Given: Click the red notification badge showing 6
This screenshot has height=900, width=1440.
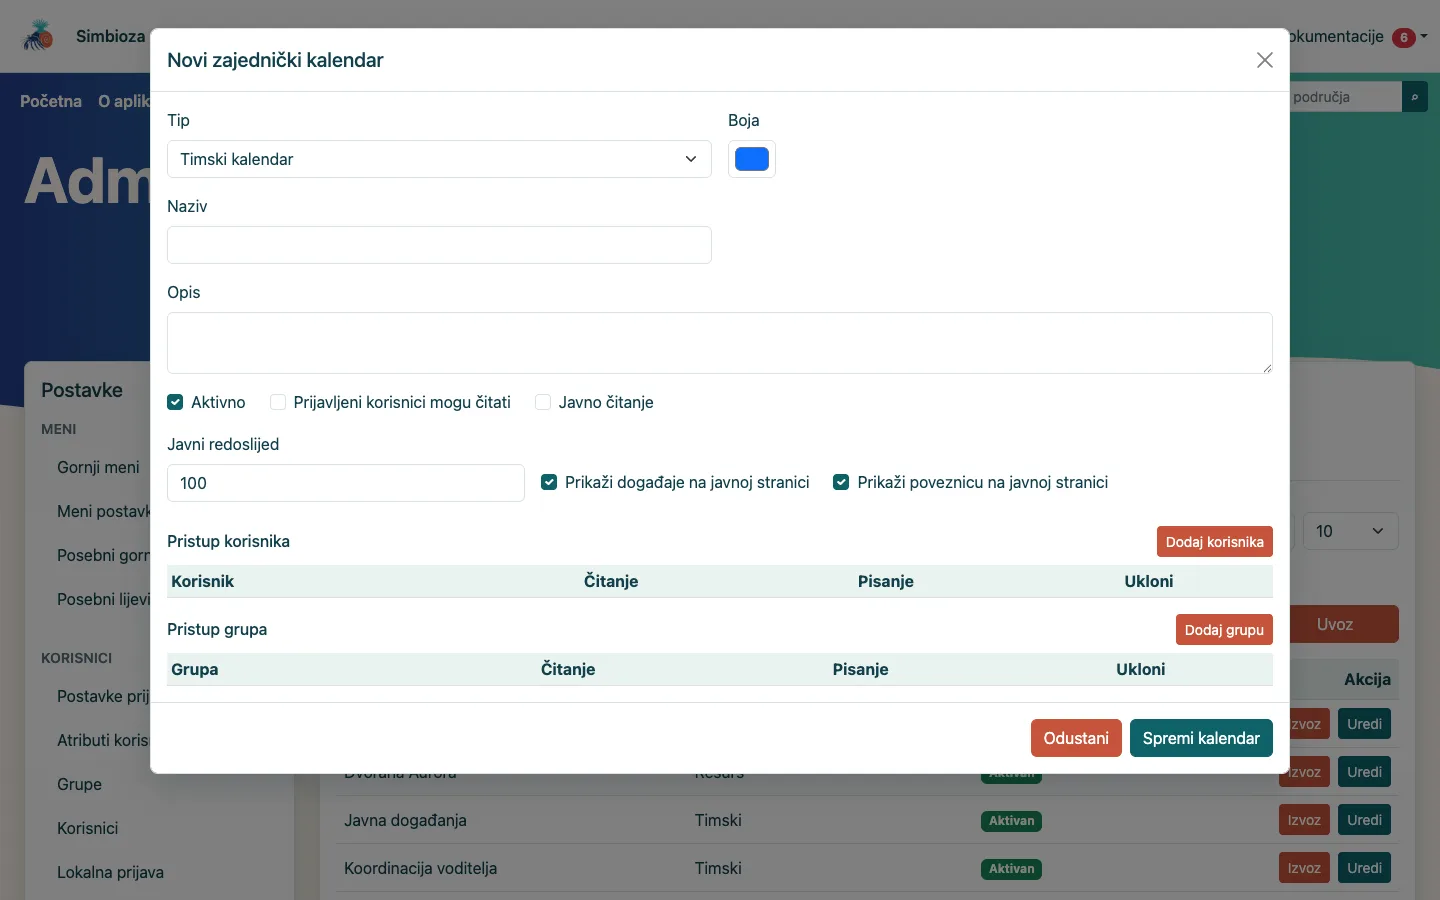Looking at the screenshot, I should click(x=1404, y=37).
